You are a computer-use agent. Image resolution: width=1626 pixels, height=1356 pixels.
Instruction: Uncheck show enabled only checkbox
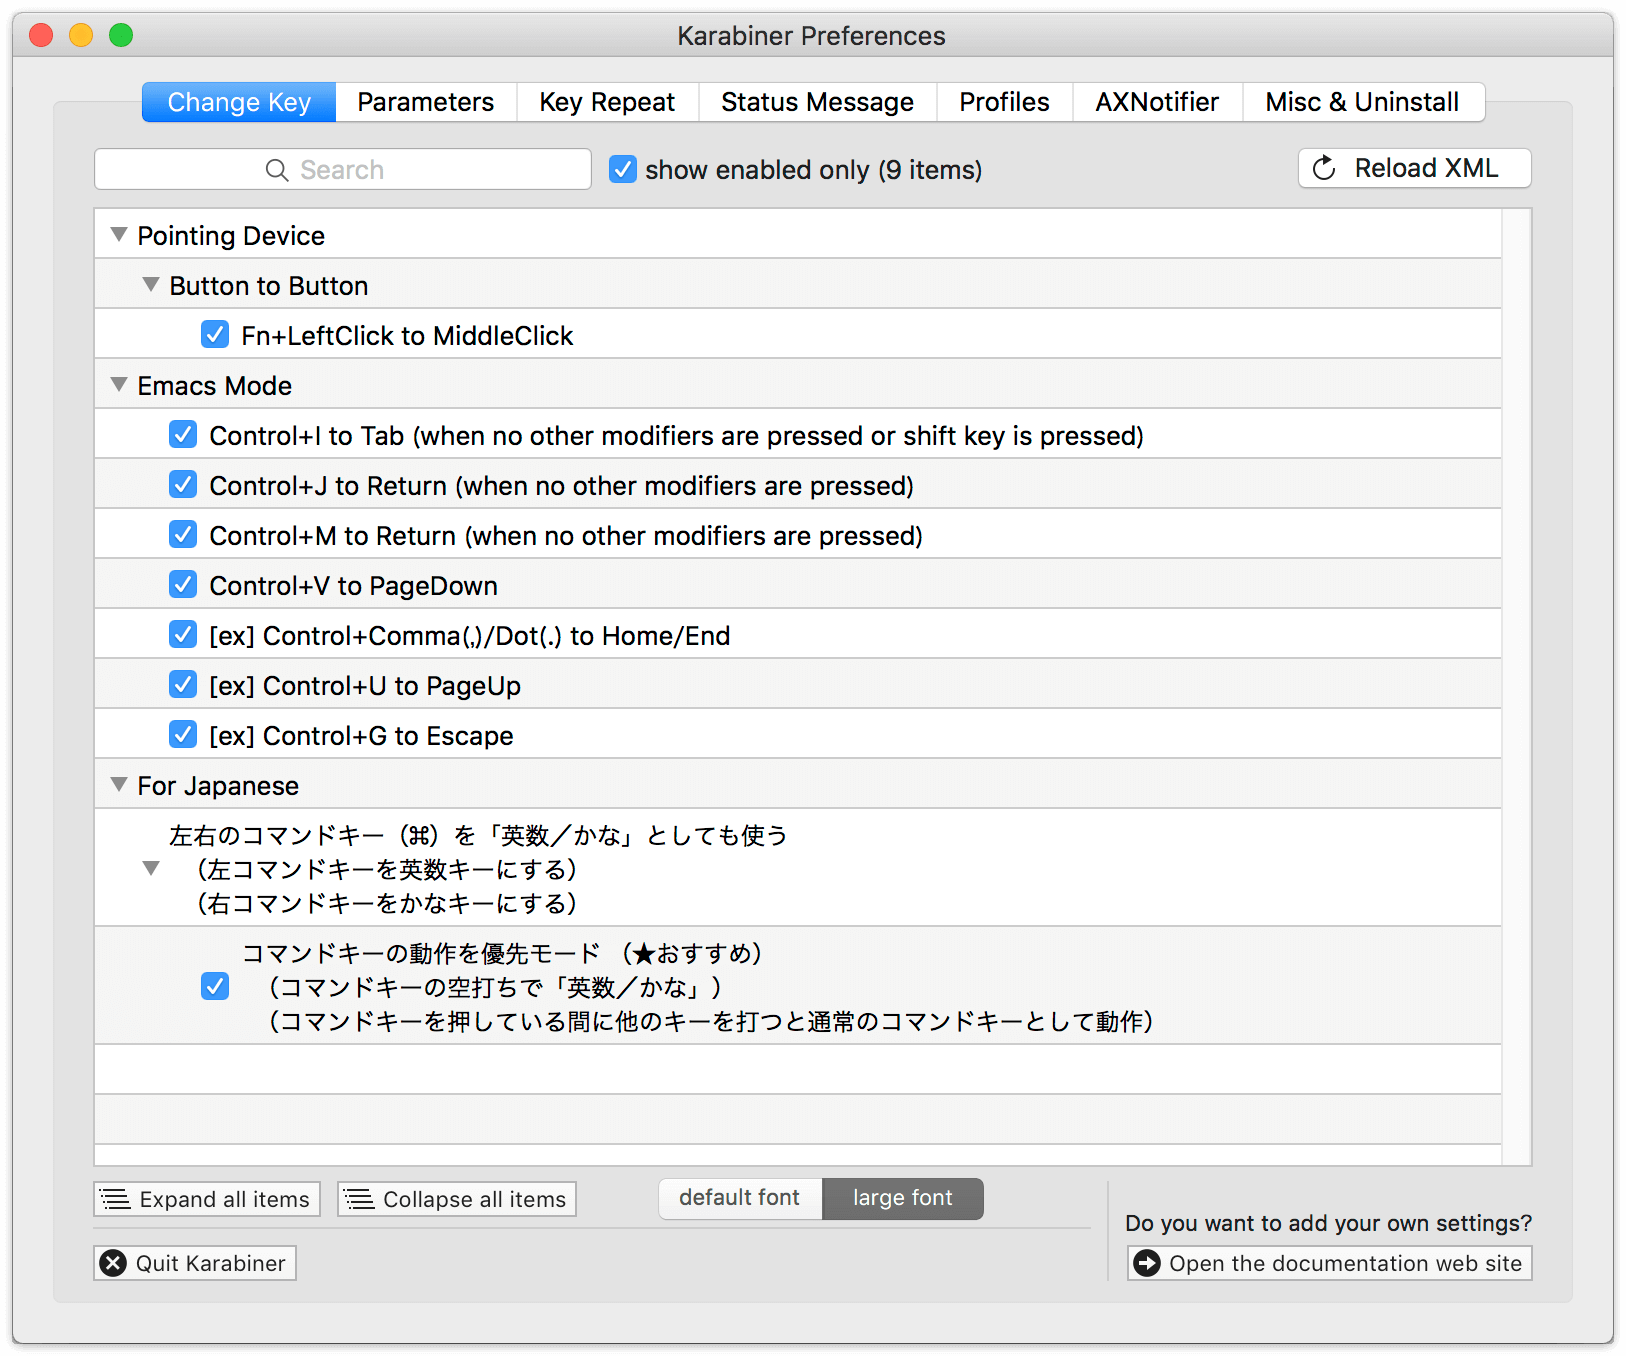pyautogui.click(x=623, y=169)
